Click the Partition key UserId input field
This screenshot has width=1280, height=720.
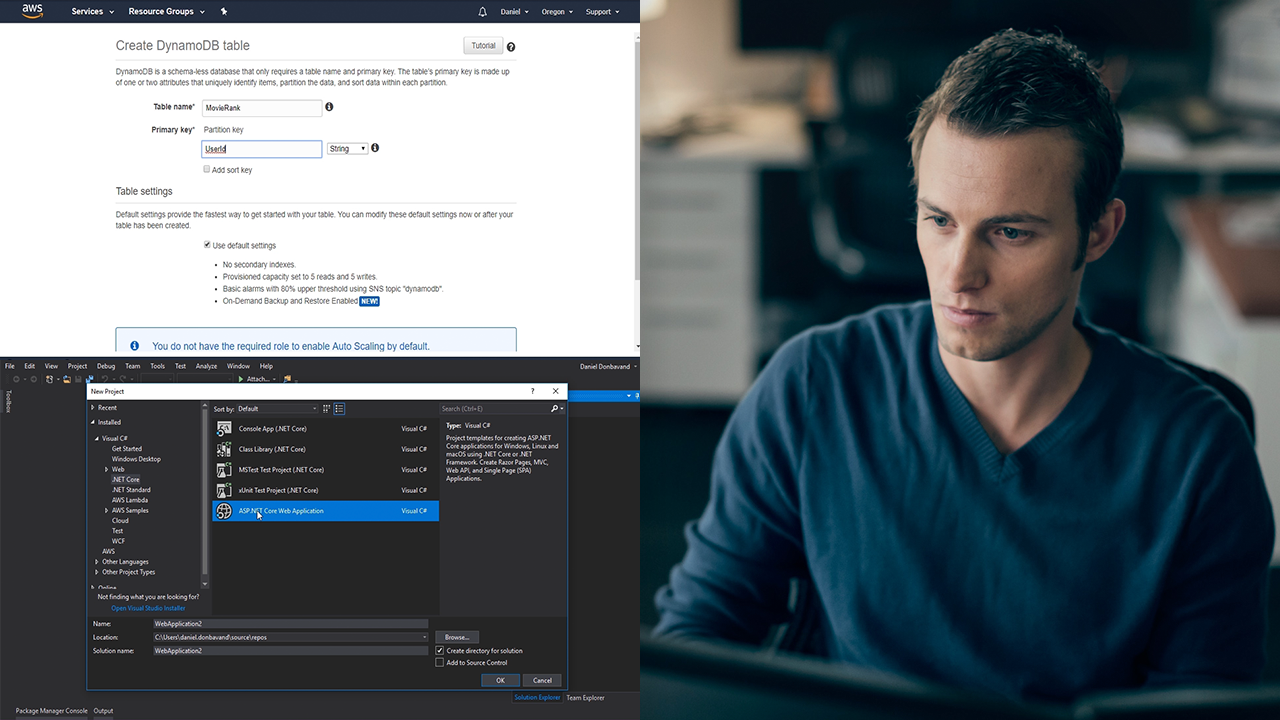pos(261,149)
